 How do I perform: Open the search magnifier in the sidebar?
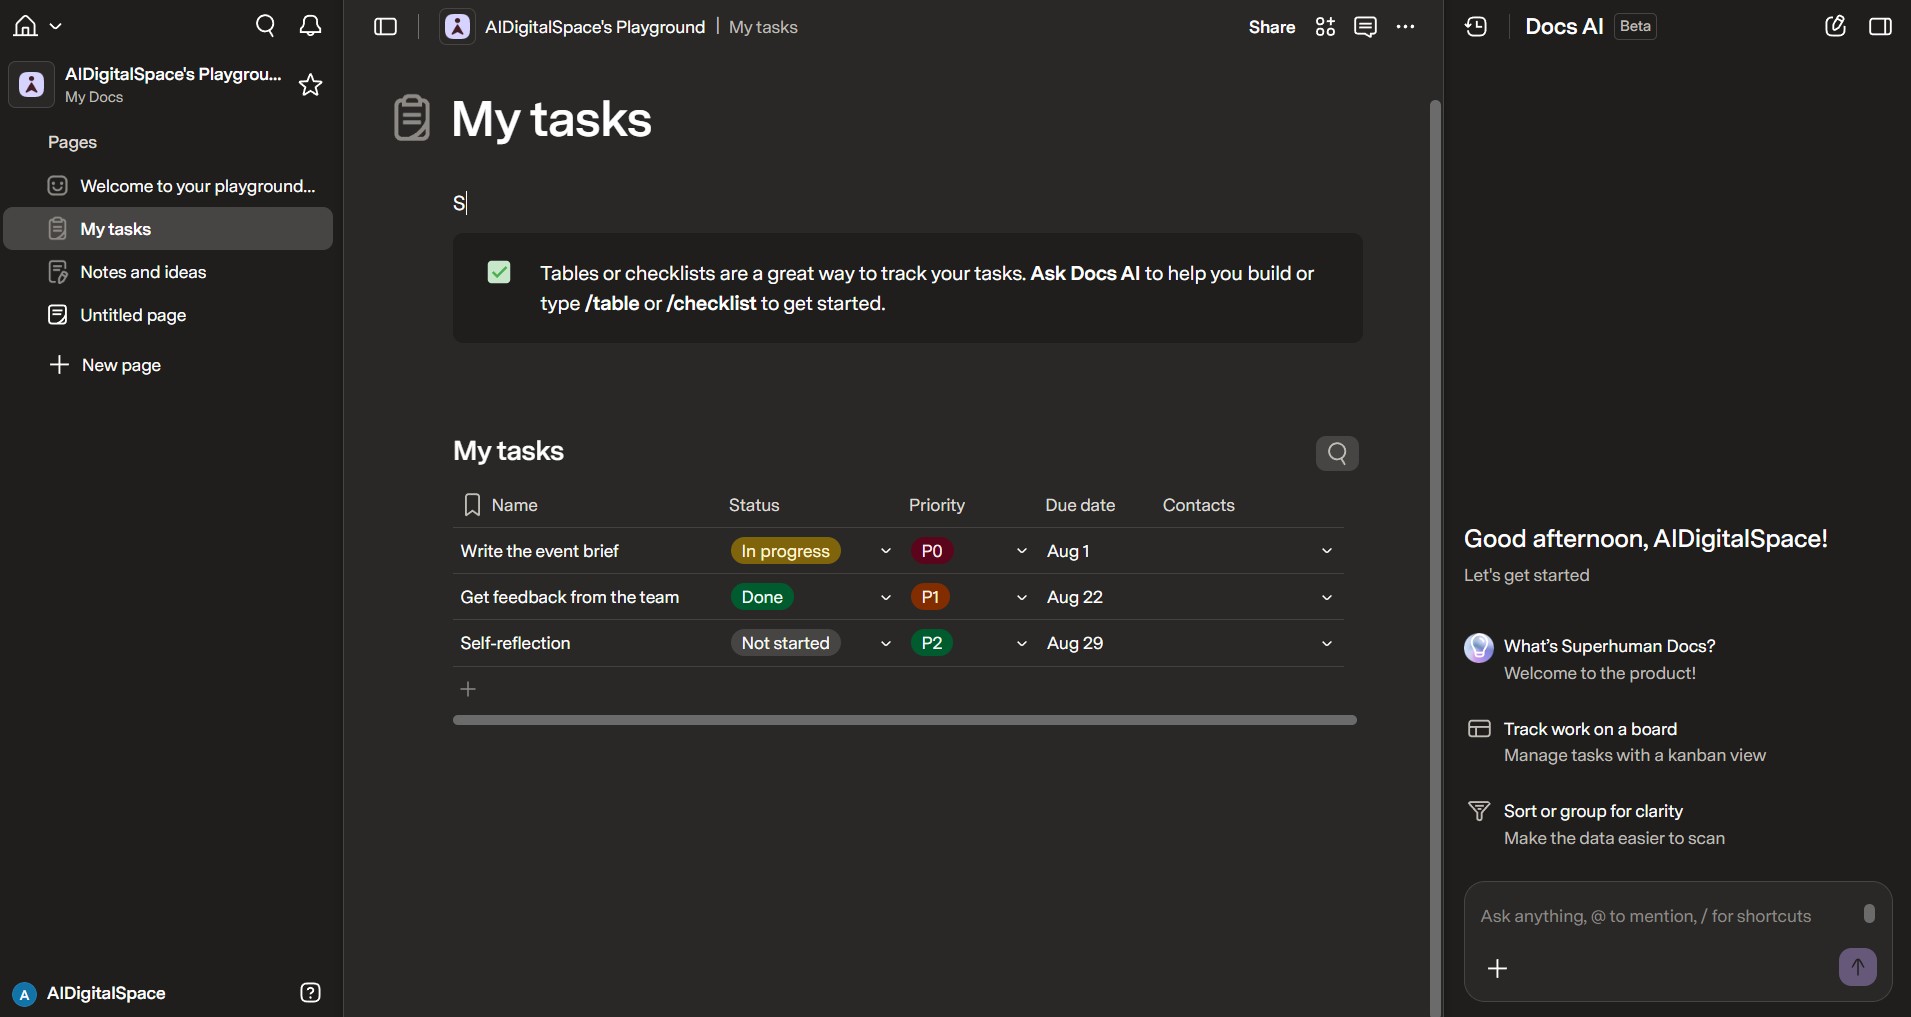pos(265,26)
